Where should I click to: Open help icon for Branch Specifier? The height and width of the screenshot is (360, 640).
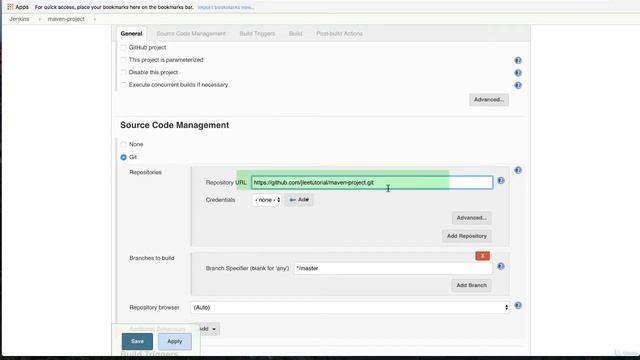pyautogui.click(x=501, y=266)
